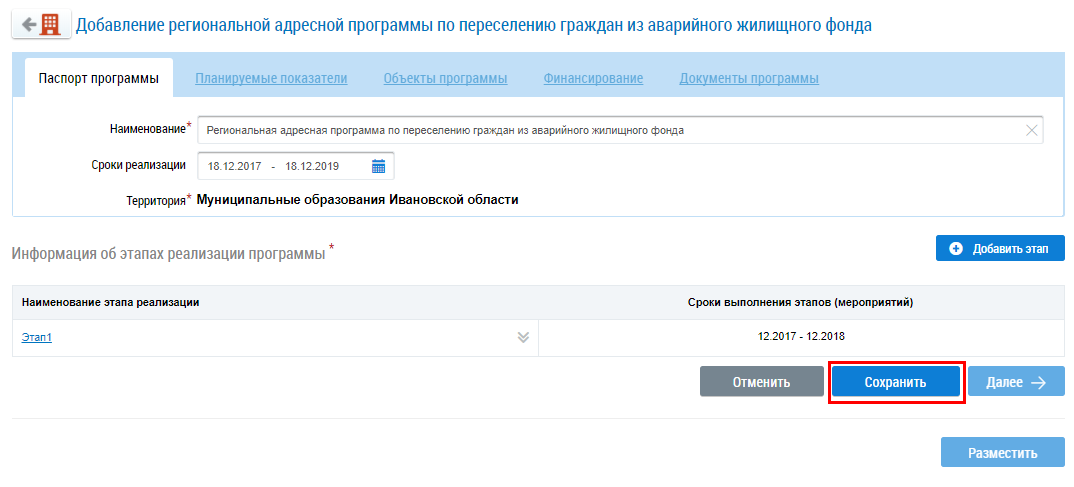Open the Этап1 link
The width and height of the screenshot is (1074, 487).
click(x=37, y=337)
